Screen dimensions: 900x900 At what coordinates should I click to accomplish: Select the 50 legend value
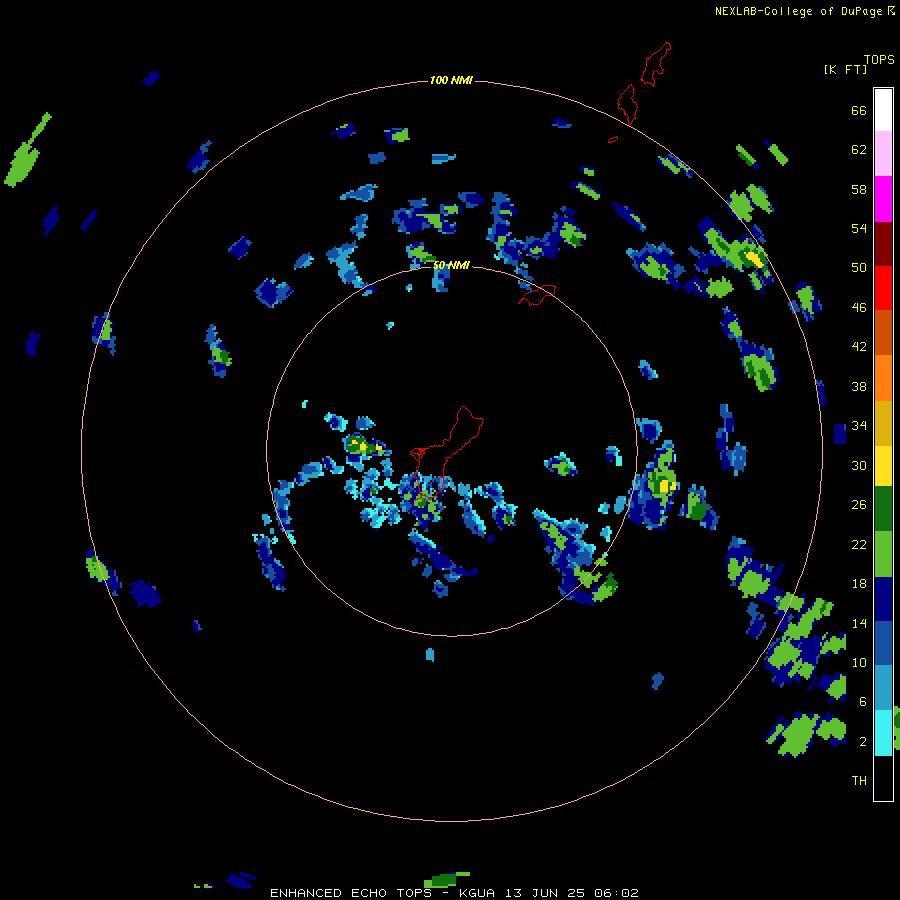[859, 268]
